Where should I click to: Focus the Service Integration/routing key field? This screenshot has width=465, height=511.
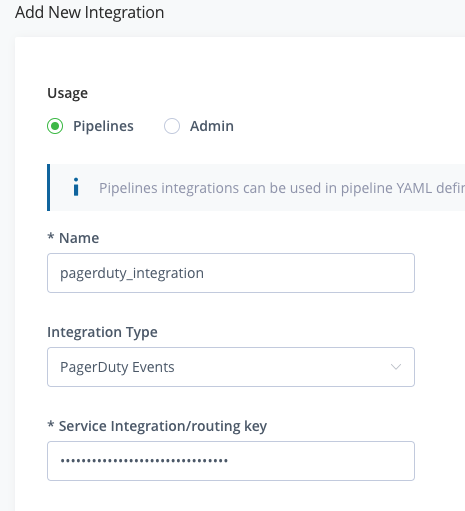pos(231,461)
